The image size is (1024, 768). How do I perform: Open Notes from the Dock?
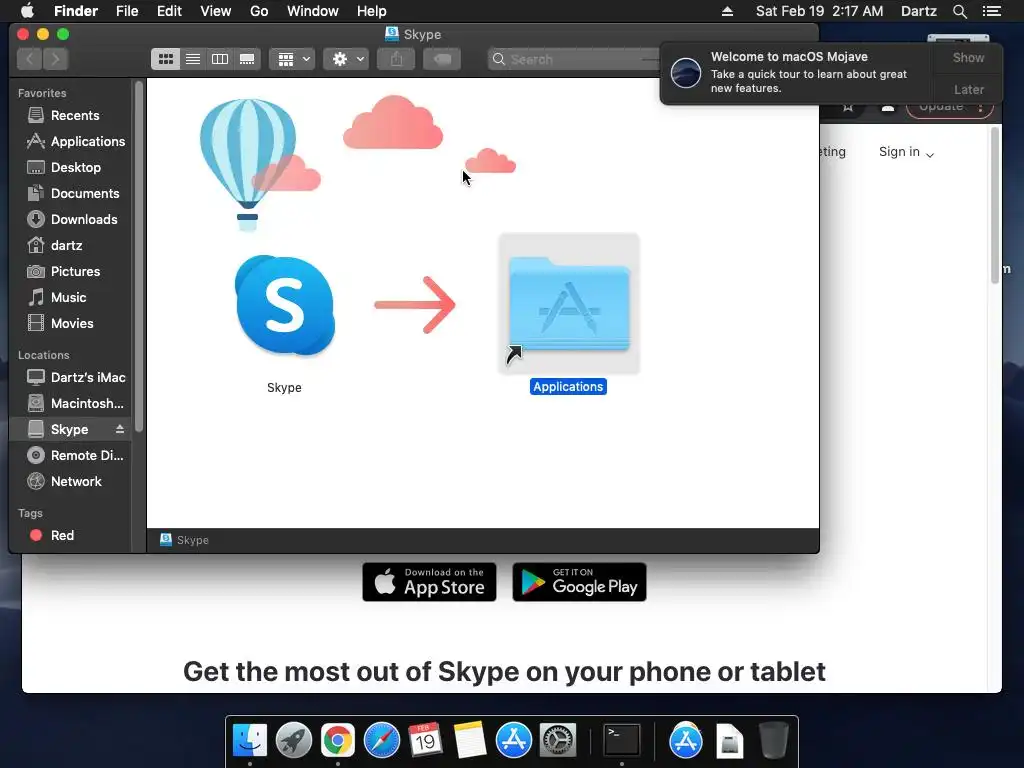tap(470, 741)
